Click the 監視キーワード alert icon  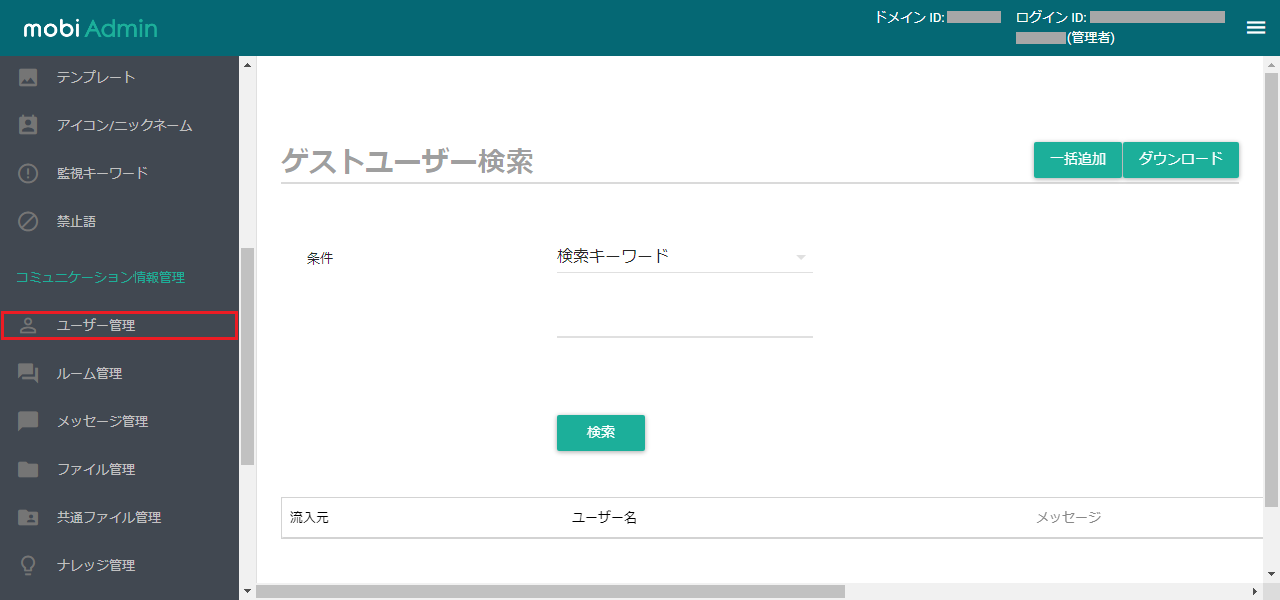tap(28, 173)
